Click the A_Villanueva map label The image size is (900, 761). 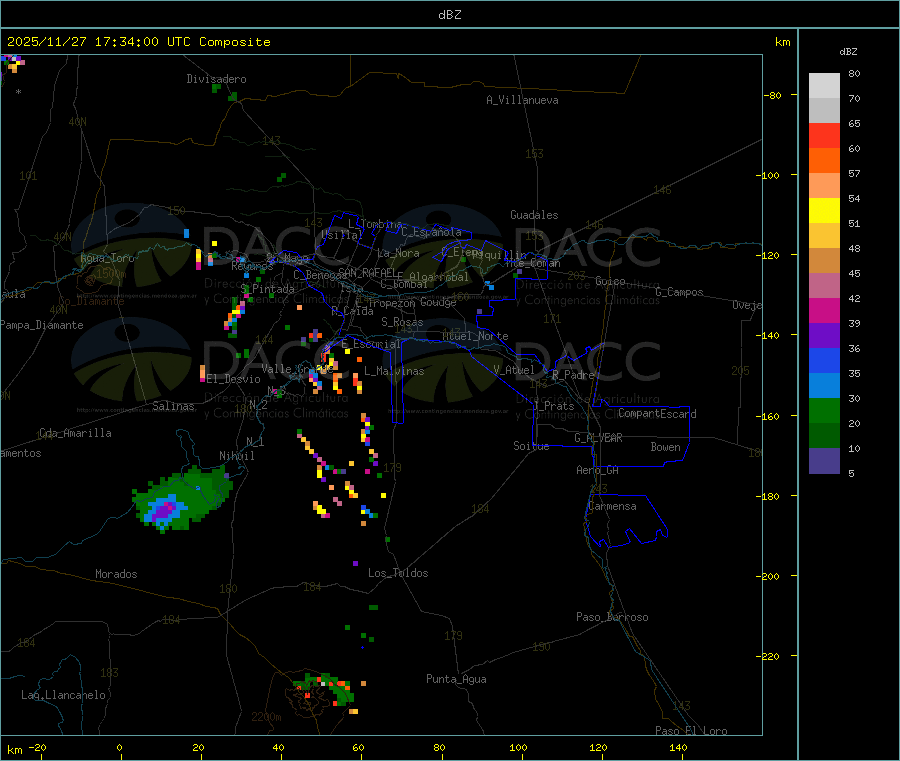tap(522, 100)
